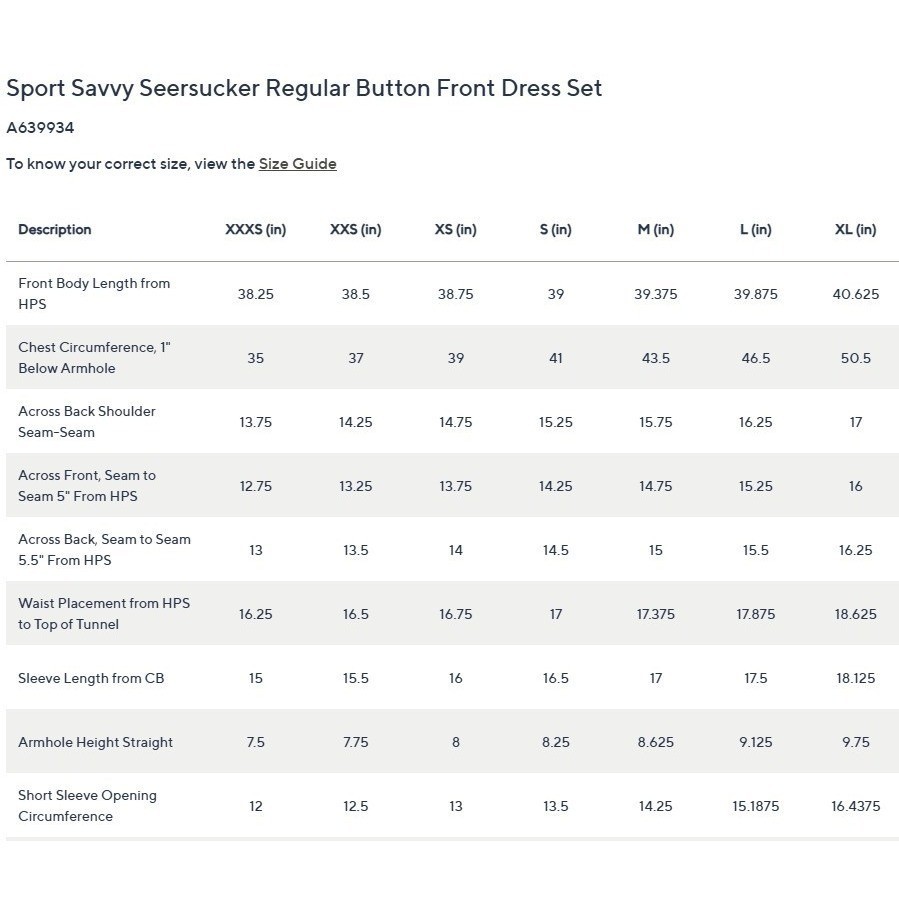Click the product code A639934
Viewport: 899px width, 899px height.
40,127
